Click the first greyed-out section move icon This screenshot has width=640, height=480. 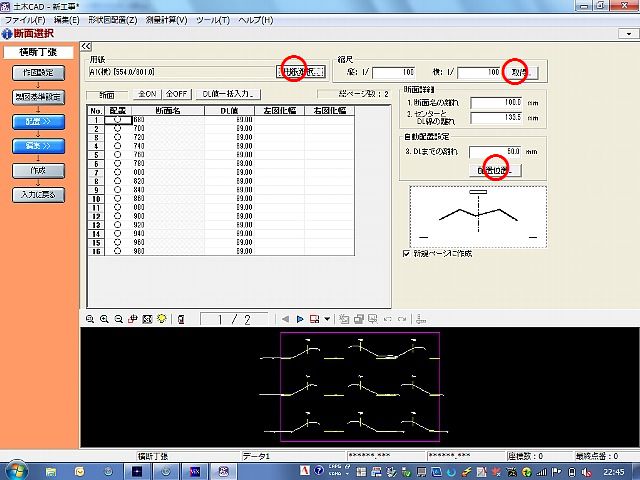[344, 319]
